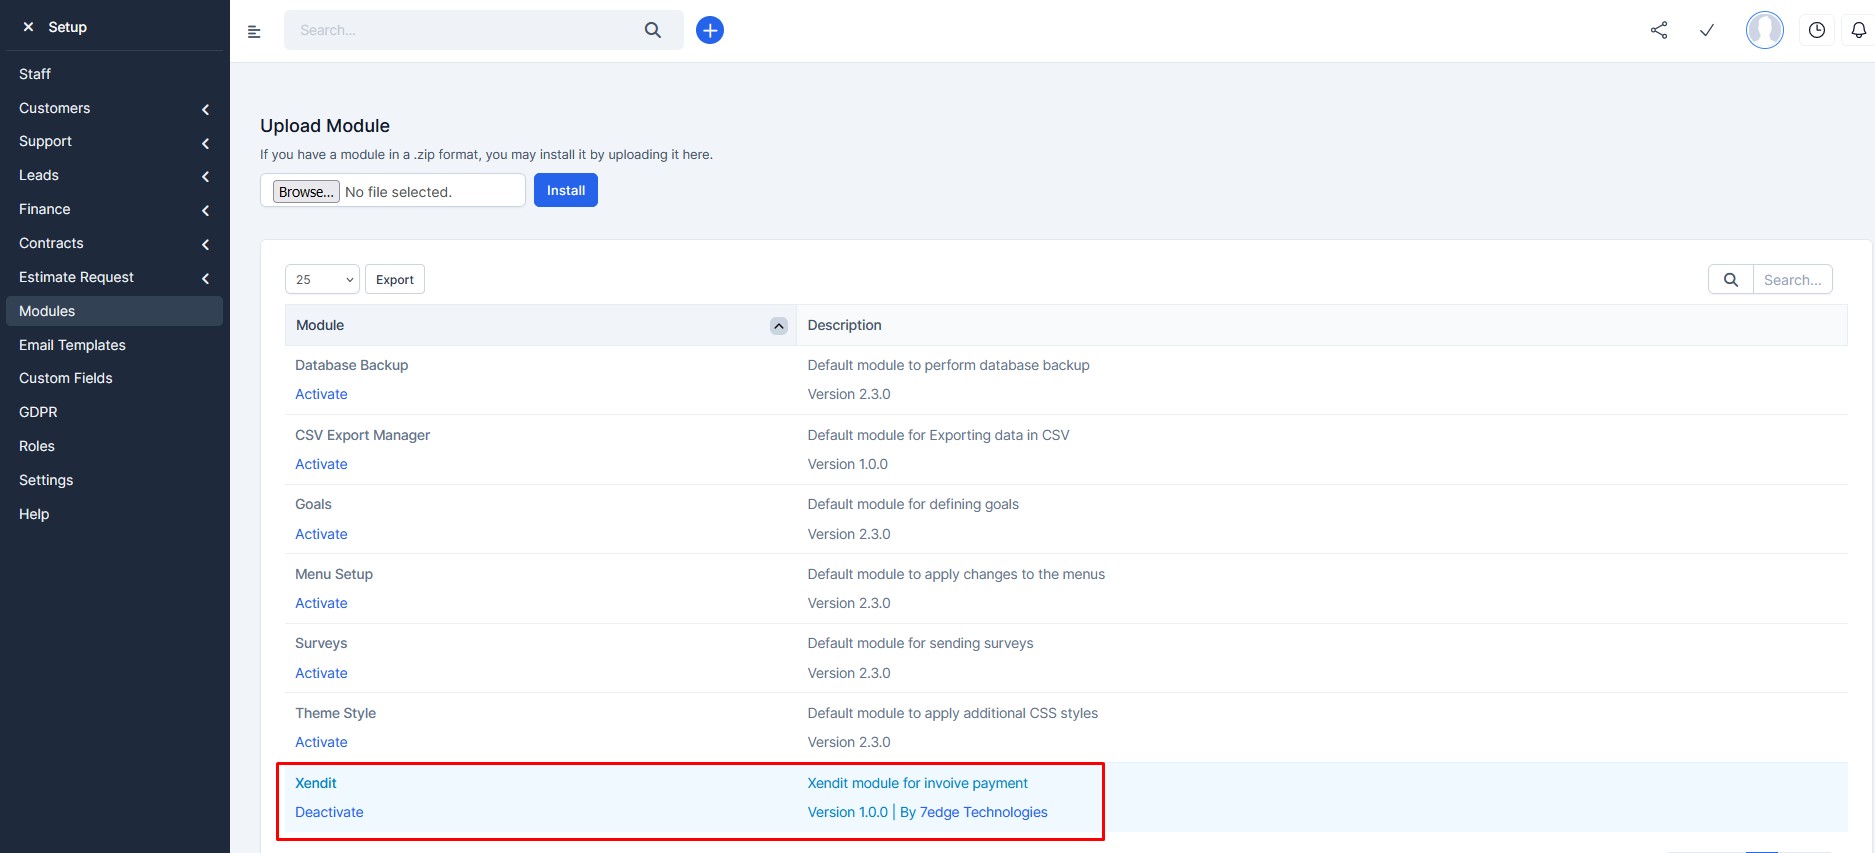Open Email Templates in sidebar

[72, 345]
